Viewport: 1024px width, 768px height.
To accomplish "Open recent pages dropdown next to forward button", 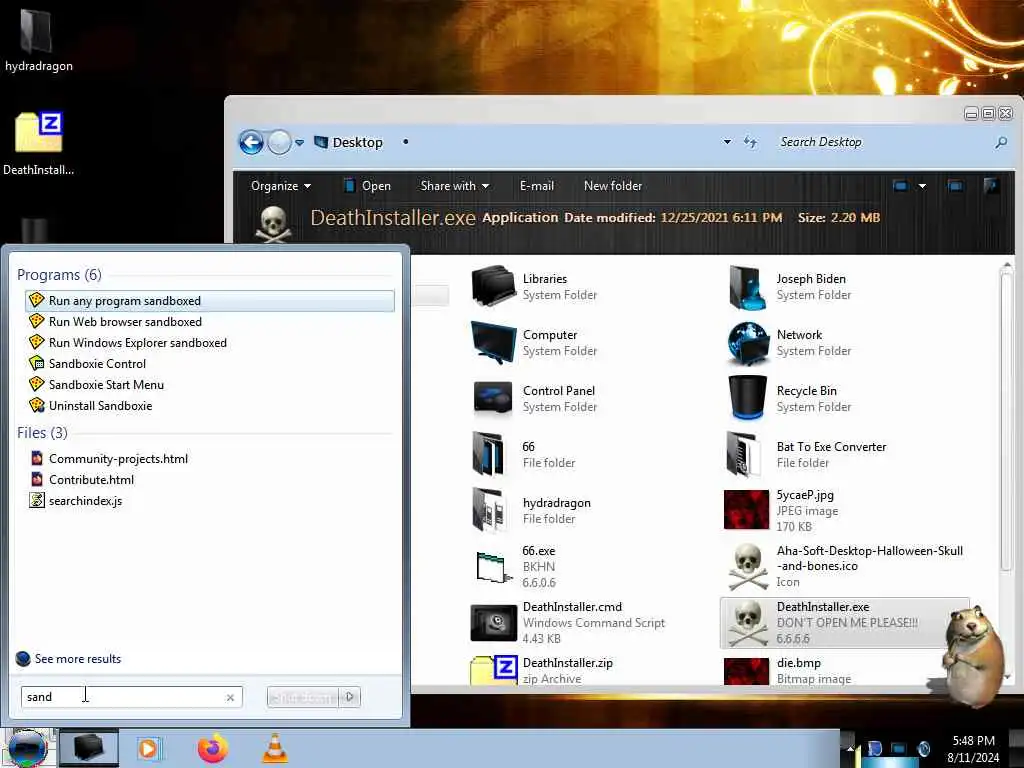I will point(299,142).
